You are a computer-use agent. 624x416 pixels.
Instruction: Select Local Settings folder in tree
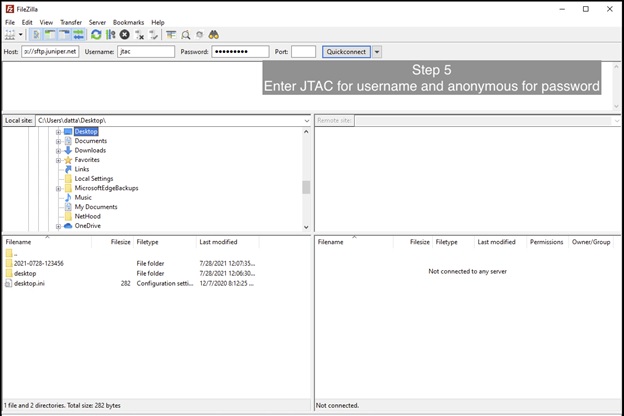(94, 179)
